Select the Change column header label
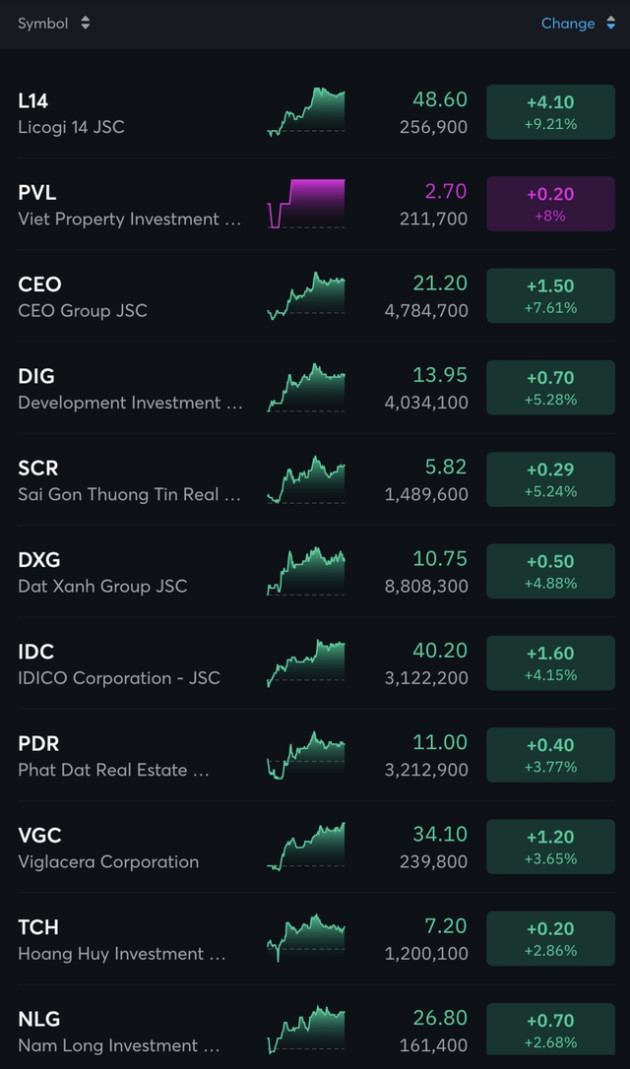This screenshot has width=630, height=1069. tap(568, 23)
